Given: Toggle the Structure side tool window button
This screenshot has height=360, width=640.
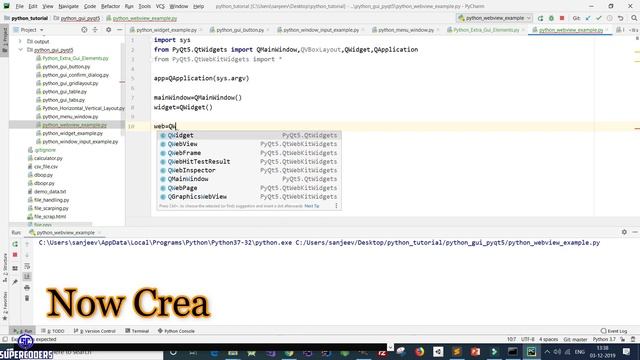Looking at the screenshot, I should 4,268.
